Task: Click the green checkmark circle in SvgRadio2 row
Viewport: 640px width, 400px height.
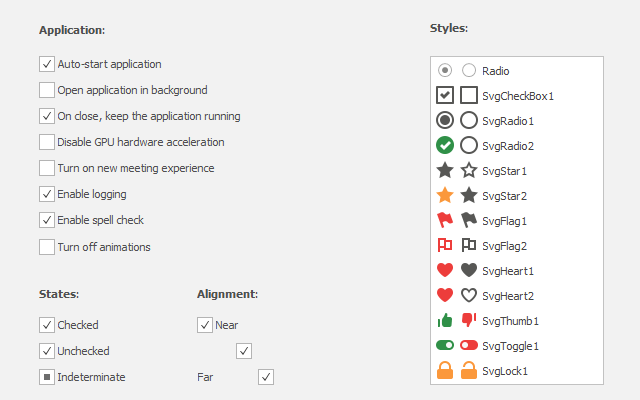Action: pos(445,145)
